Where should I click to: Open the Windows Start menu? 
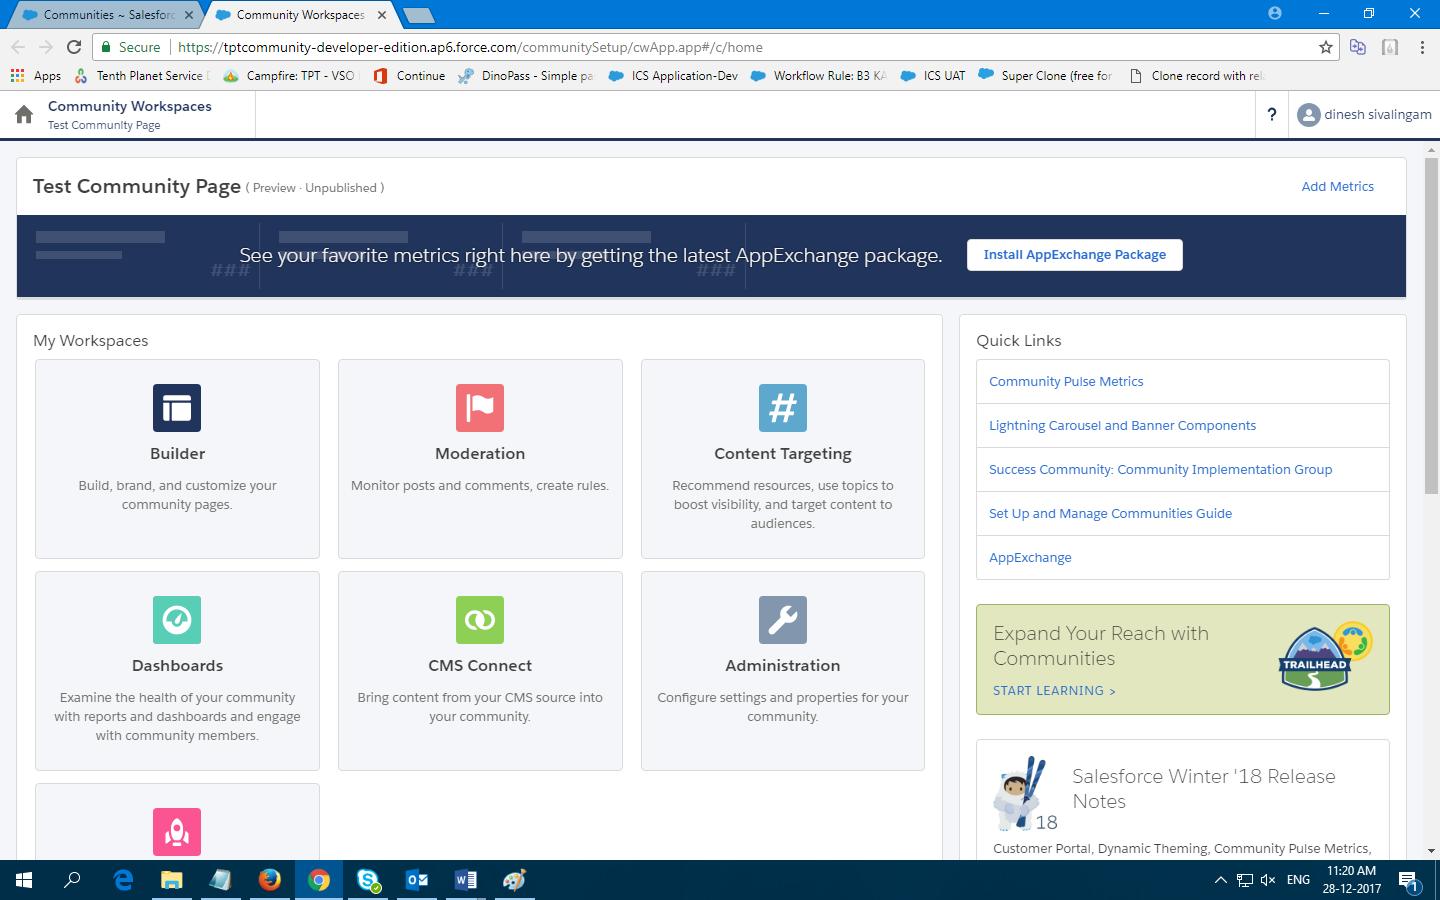click(x=24, y=880)
